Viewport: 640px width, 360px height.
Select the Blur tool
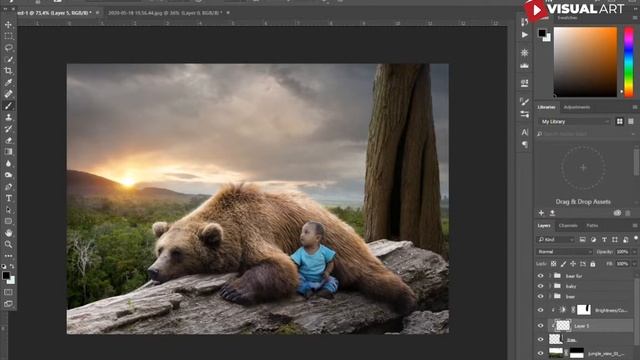pos(8,163)
